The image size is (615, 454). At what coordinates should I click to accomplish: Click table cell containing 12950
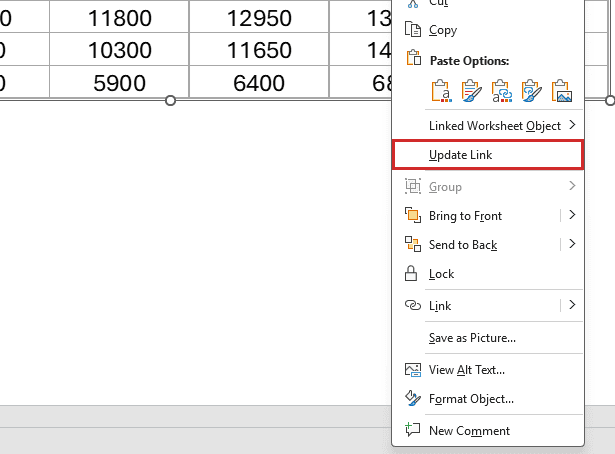tap(259, 18)
